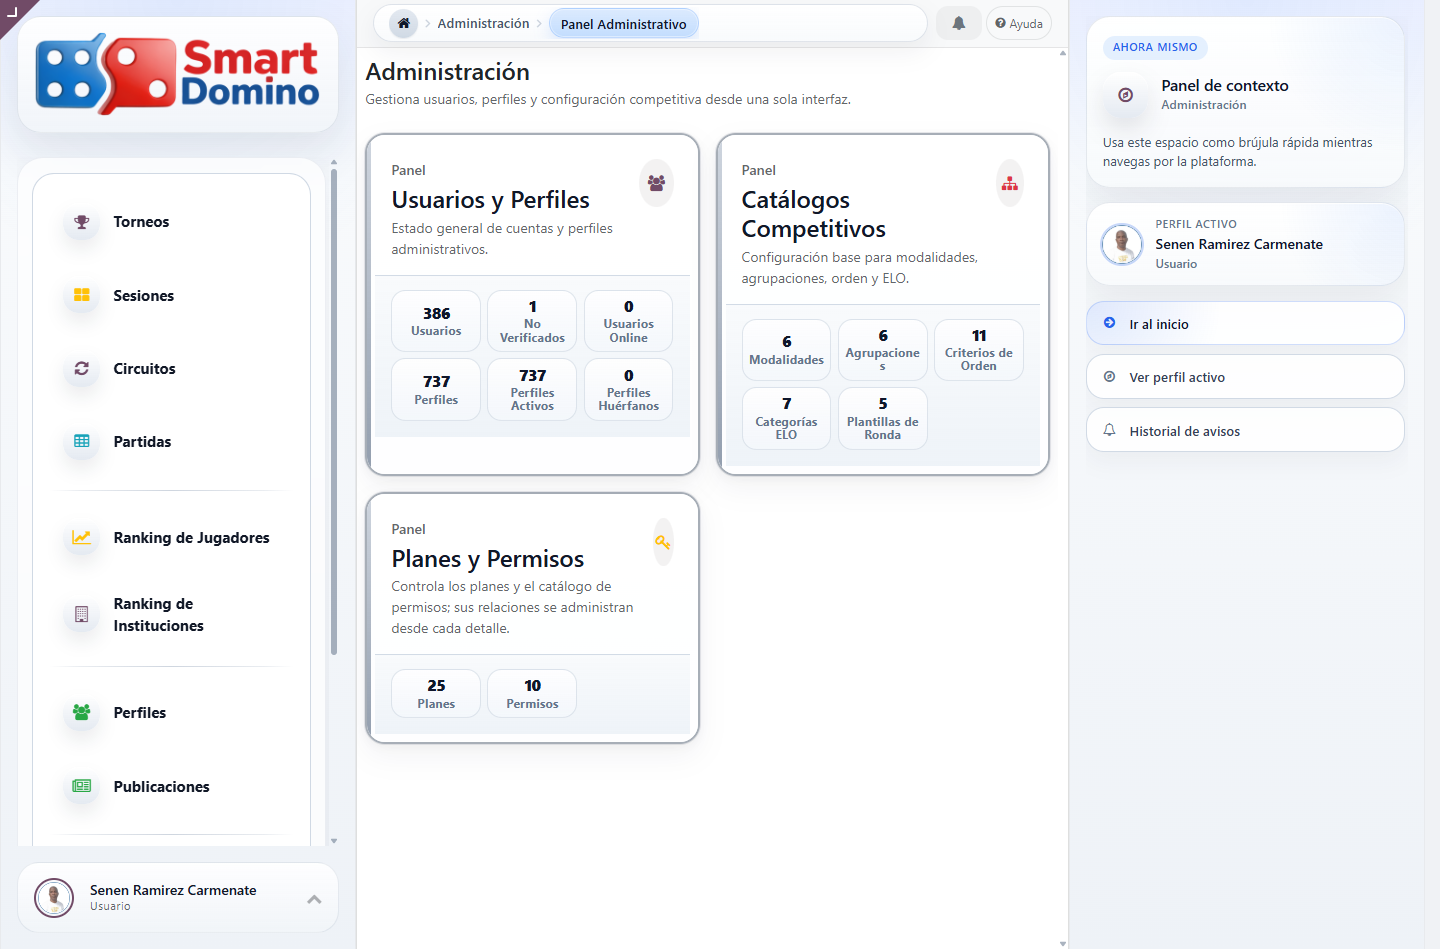Click the corner arrow icon at top-left

pos(12,11)
